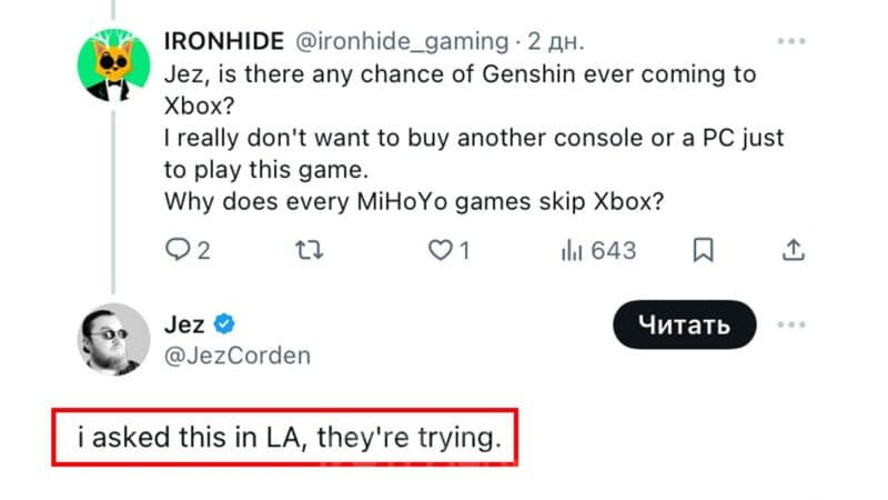Click Jez's reply text about LA
The width and height of the screenshot is (888, 500).
click(x=287, y=437)
